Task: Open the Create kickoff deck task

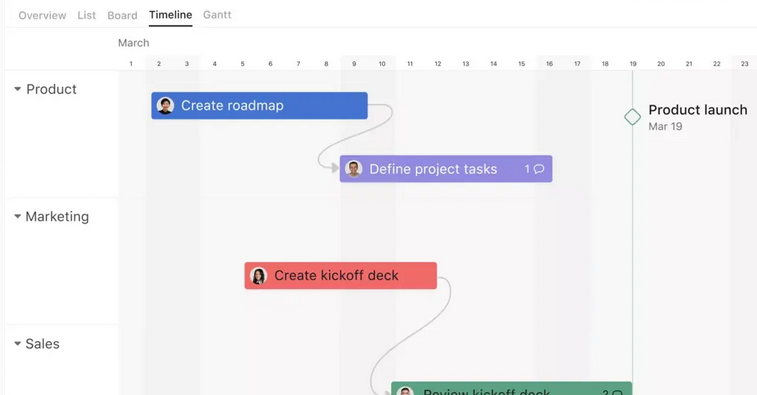Action: coord(341,276)
